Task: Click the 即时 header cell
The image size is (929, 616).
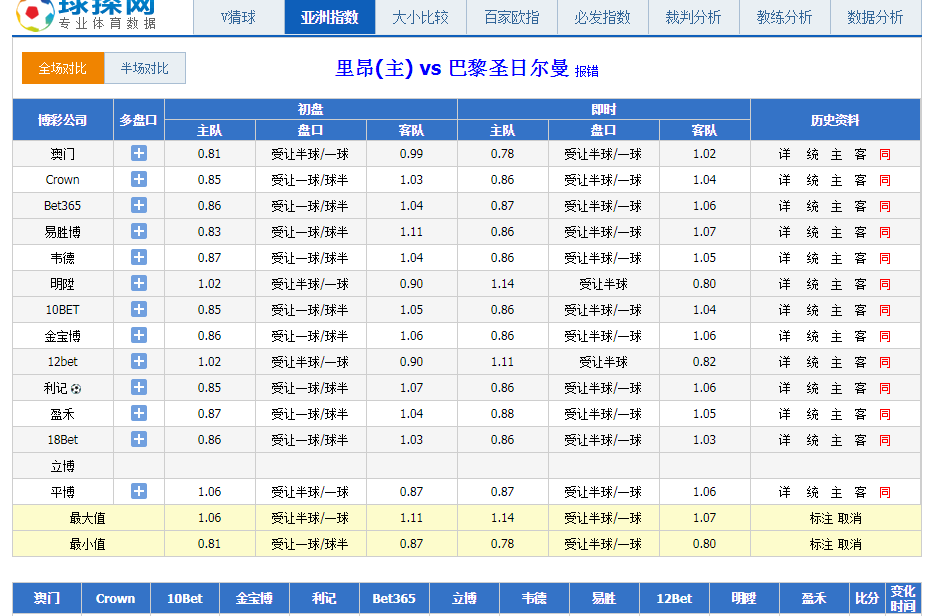Action: pos(604,109)
